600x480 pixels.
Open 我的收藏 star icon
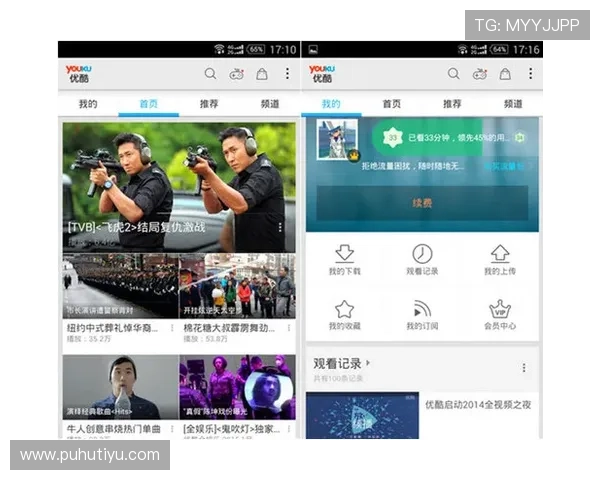344,309
